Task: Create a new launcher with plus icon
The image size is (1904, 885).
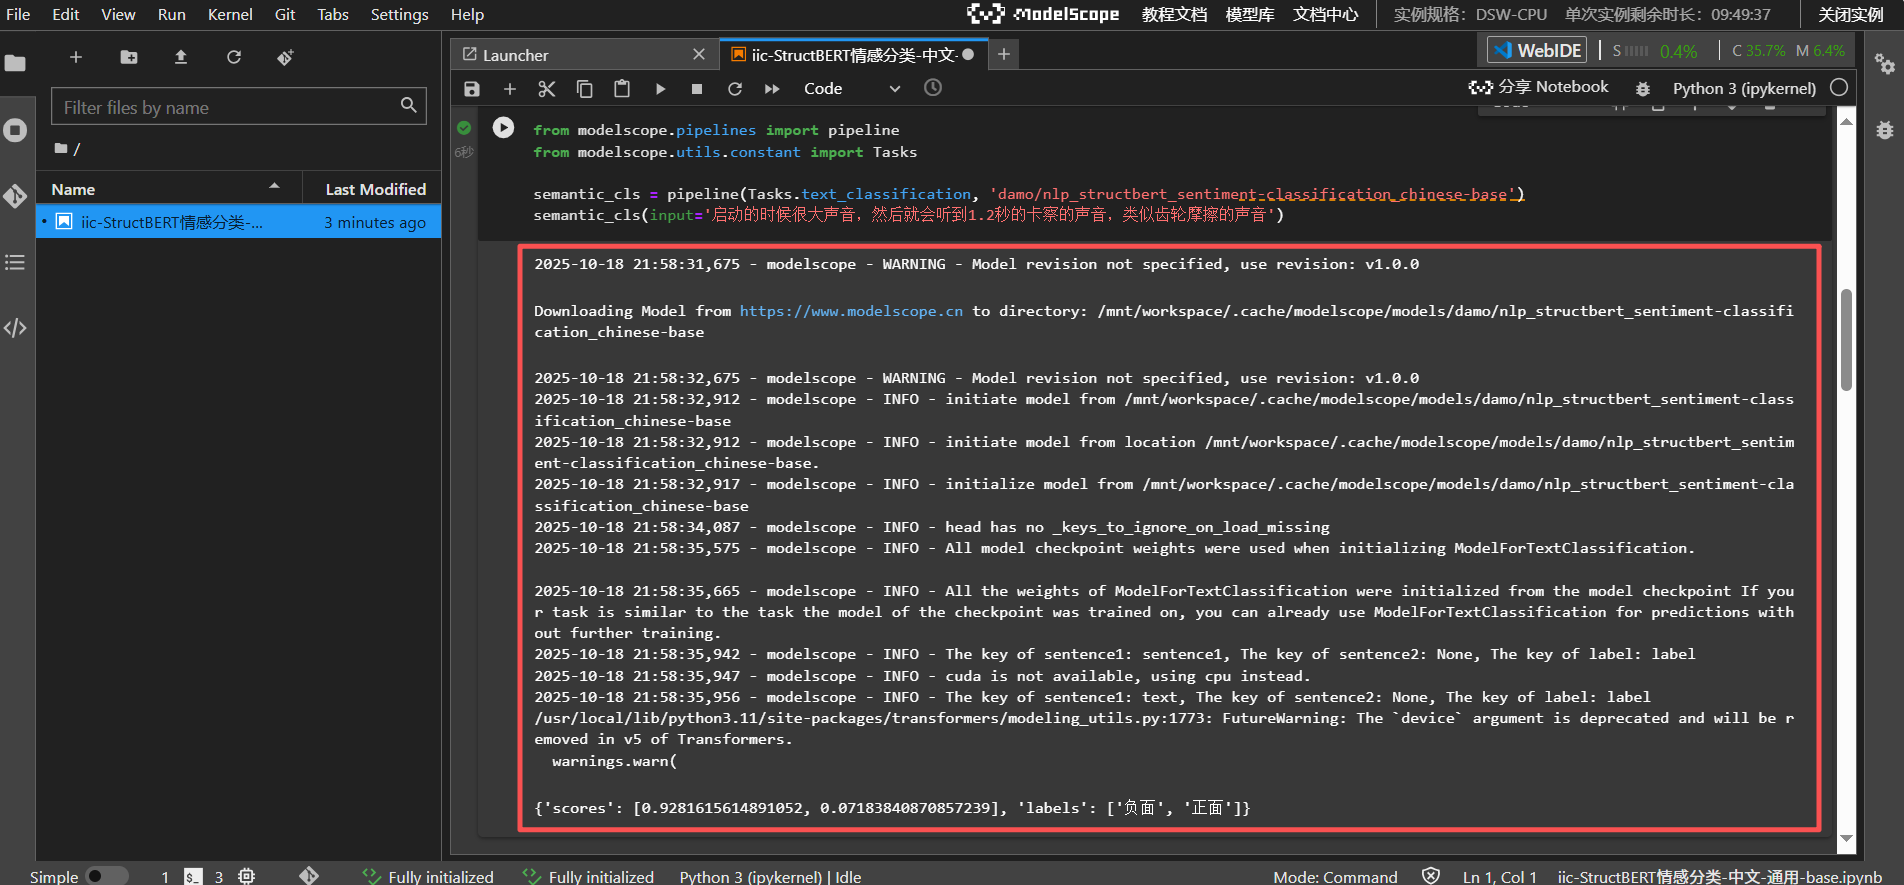Action: point(75,57)
